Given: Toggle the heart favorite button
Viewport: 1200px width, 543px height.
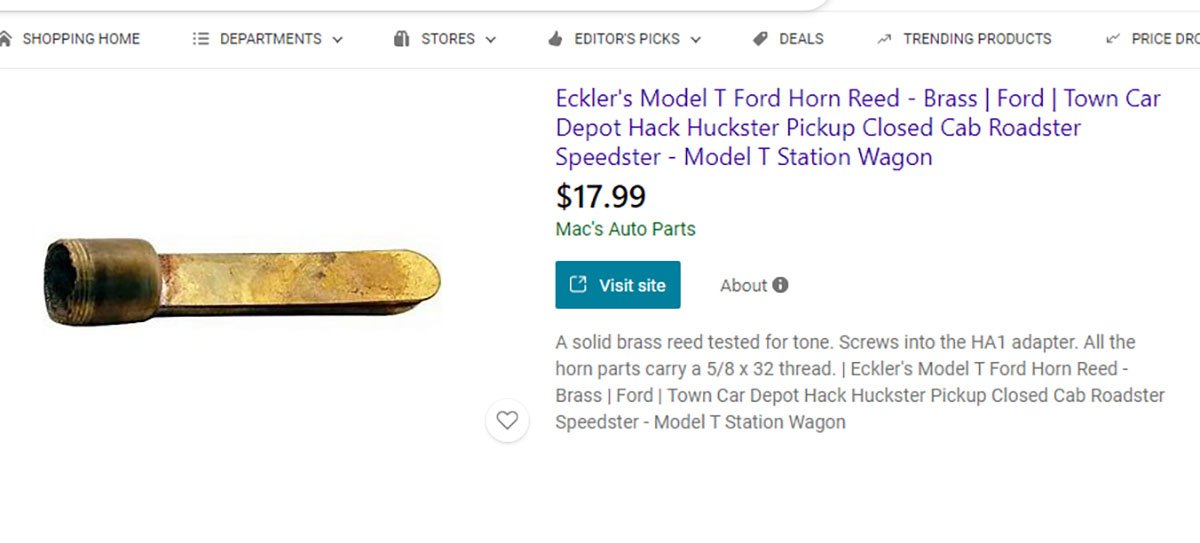Looking at the screenshot, I should (x=507, y=420).
